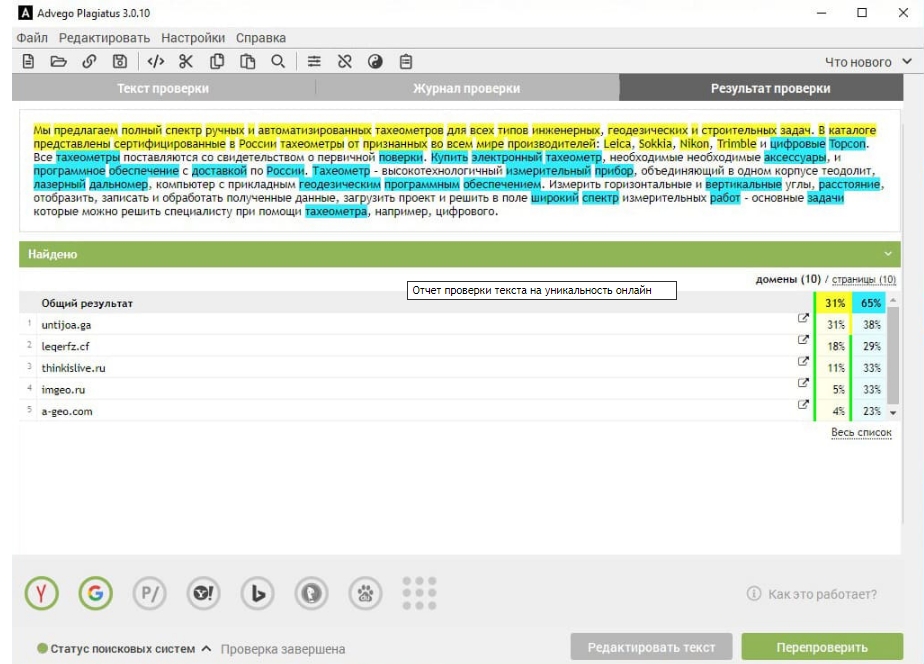
Task: Click the results list scrollbar thumb
Action: click(x=893, y=355)
